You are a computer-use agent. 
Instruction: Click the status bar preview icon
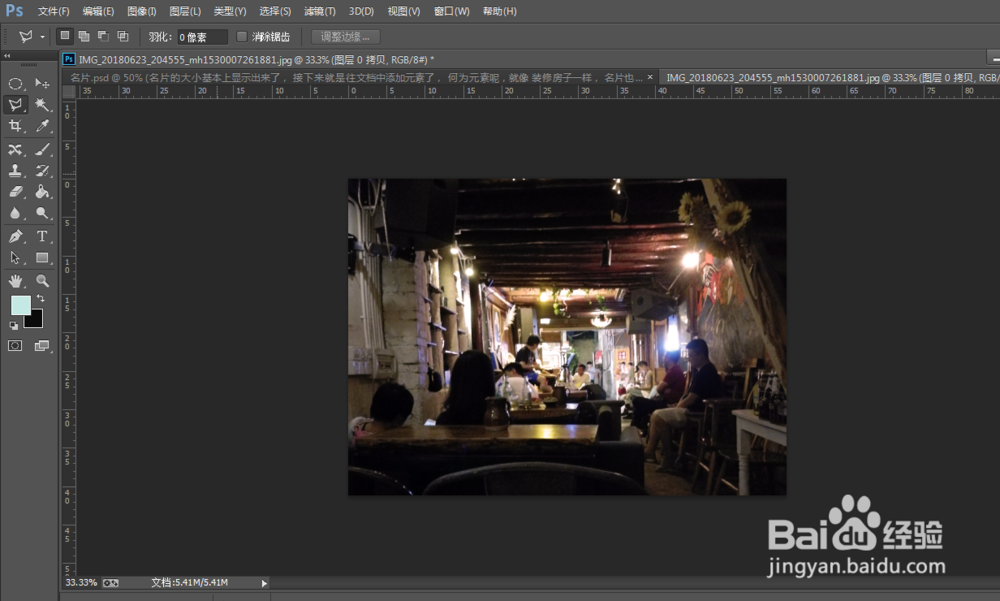click(x=111, y=583)
